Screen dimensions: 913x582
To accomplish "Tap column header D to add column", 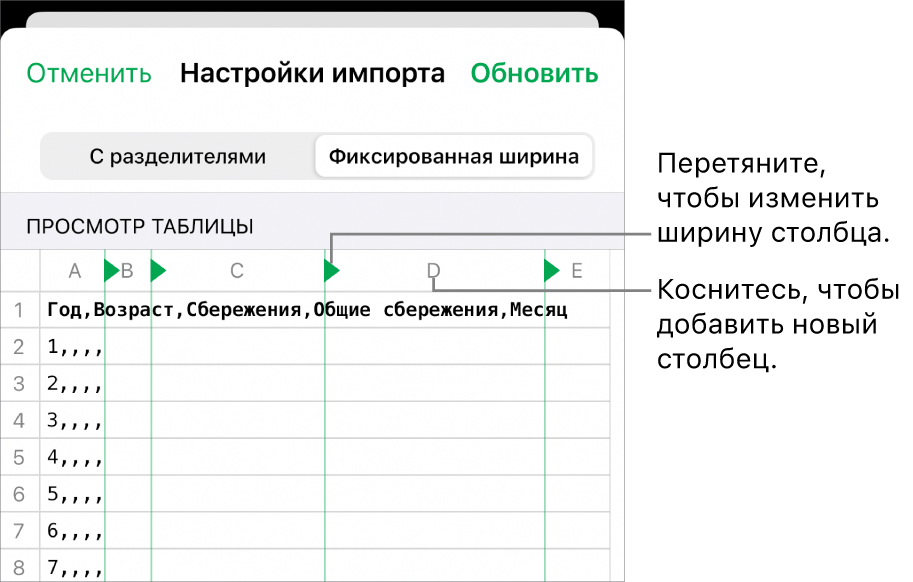I will click(x=434, y=271).
